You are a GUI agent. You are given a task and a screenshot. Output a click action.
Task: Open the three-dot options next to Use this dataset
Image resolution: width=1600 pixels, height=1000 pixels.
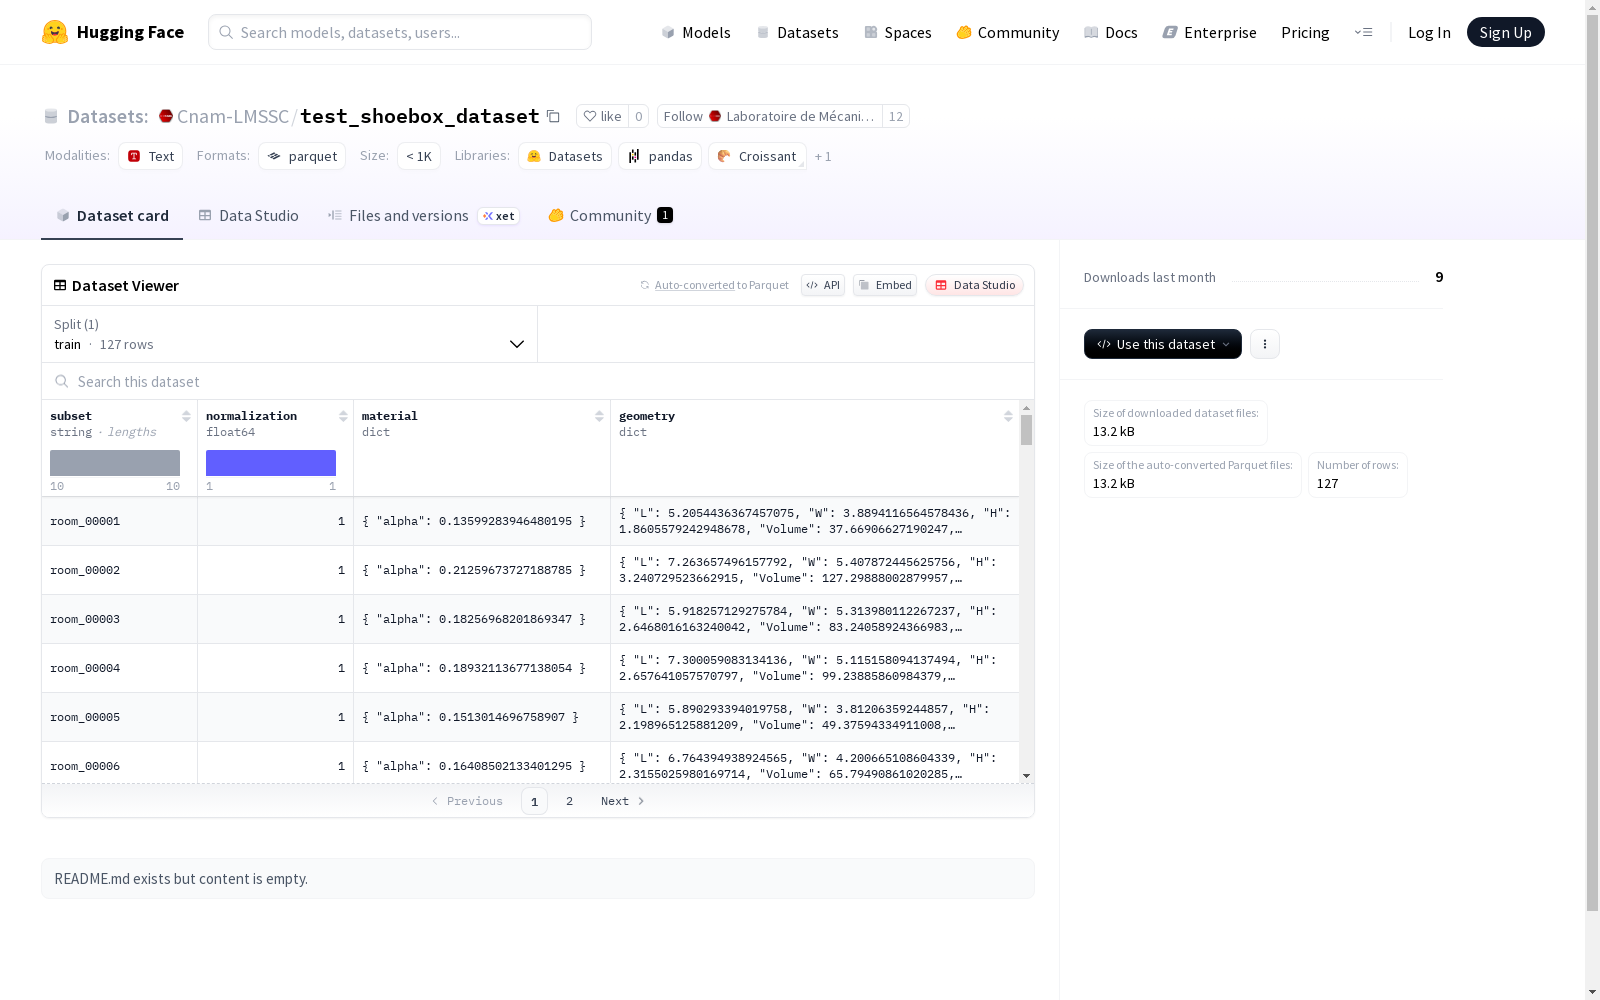point(1265,344)
